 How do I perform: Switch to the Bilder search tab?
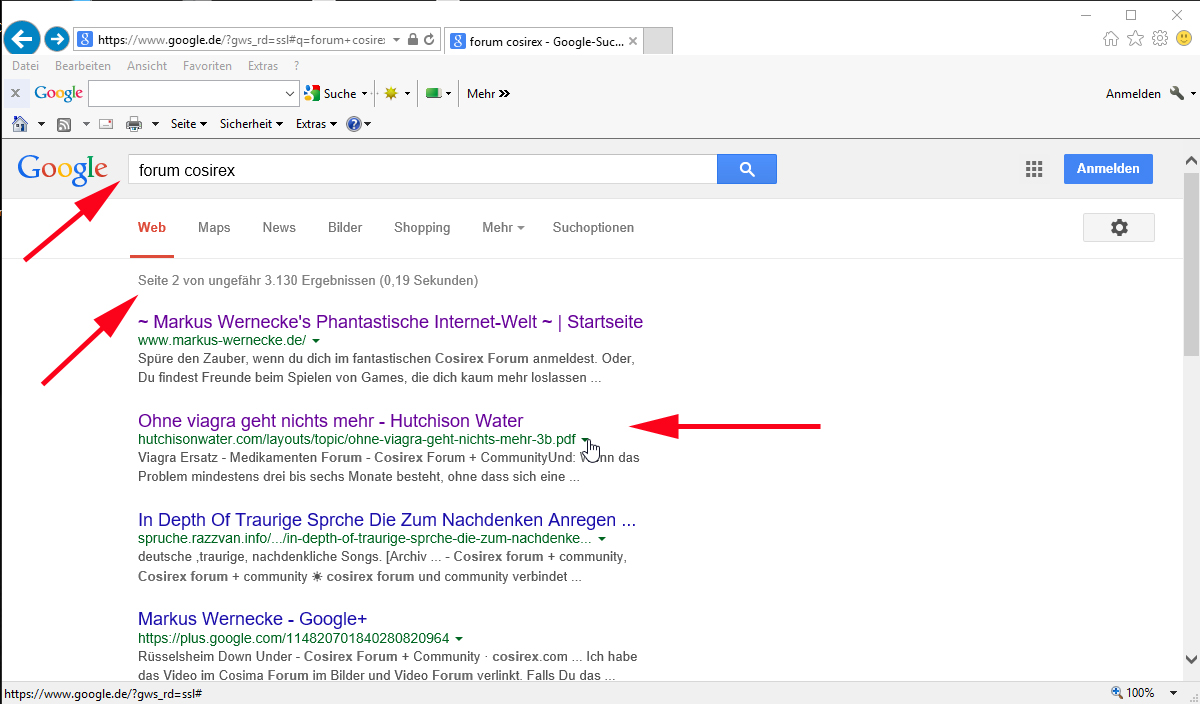[x=345, y=228]
